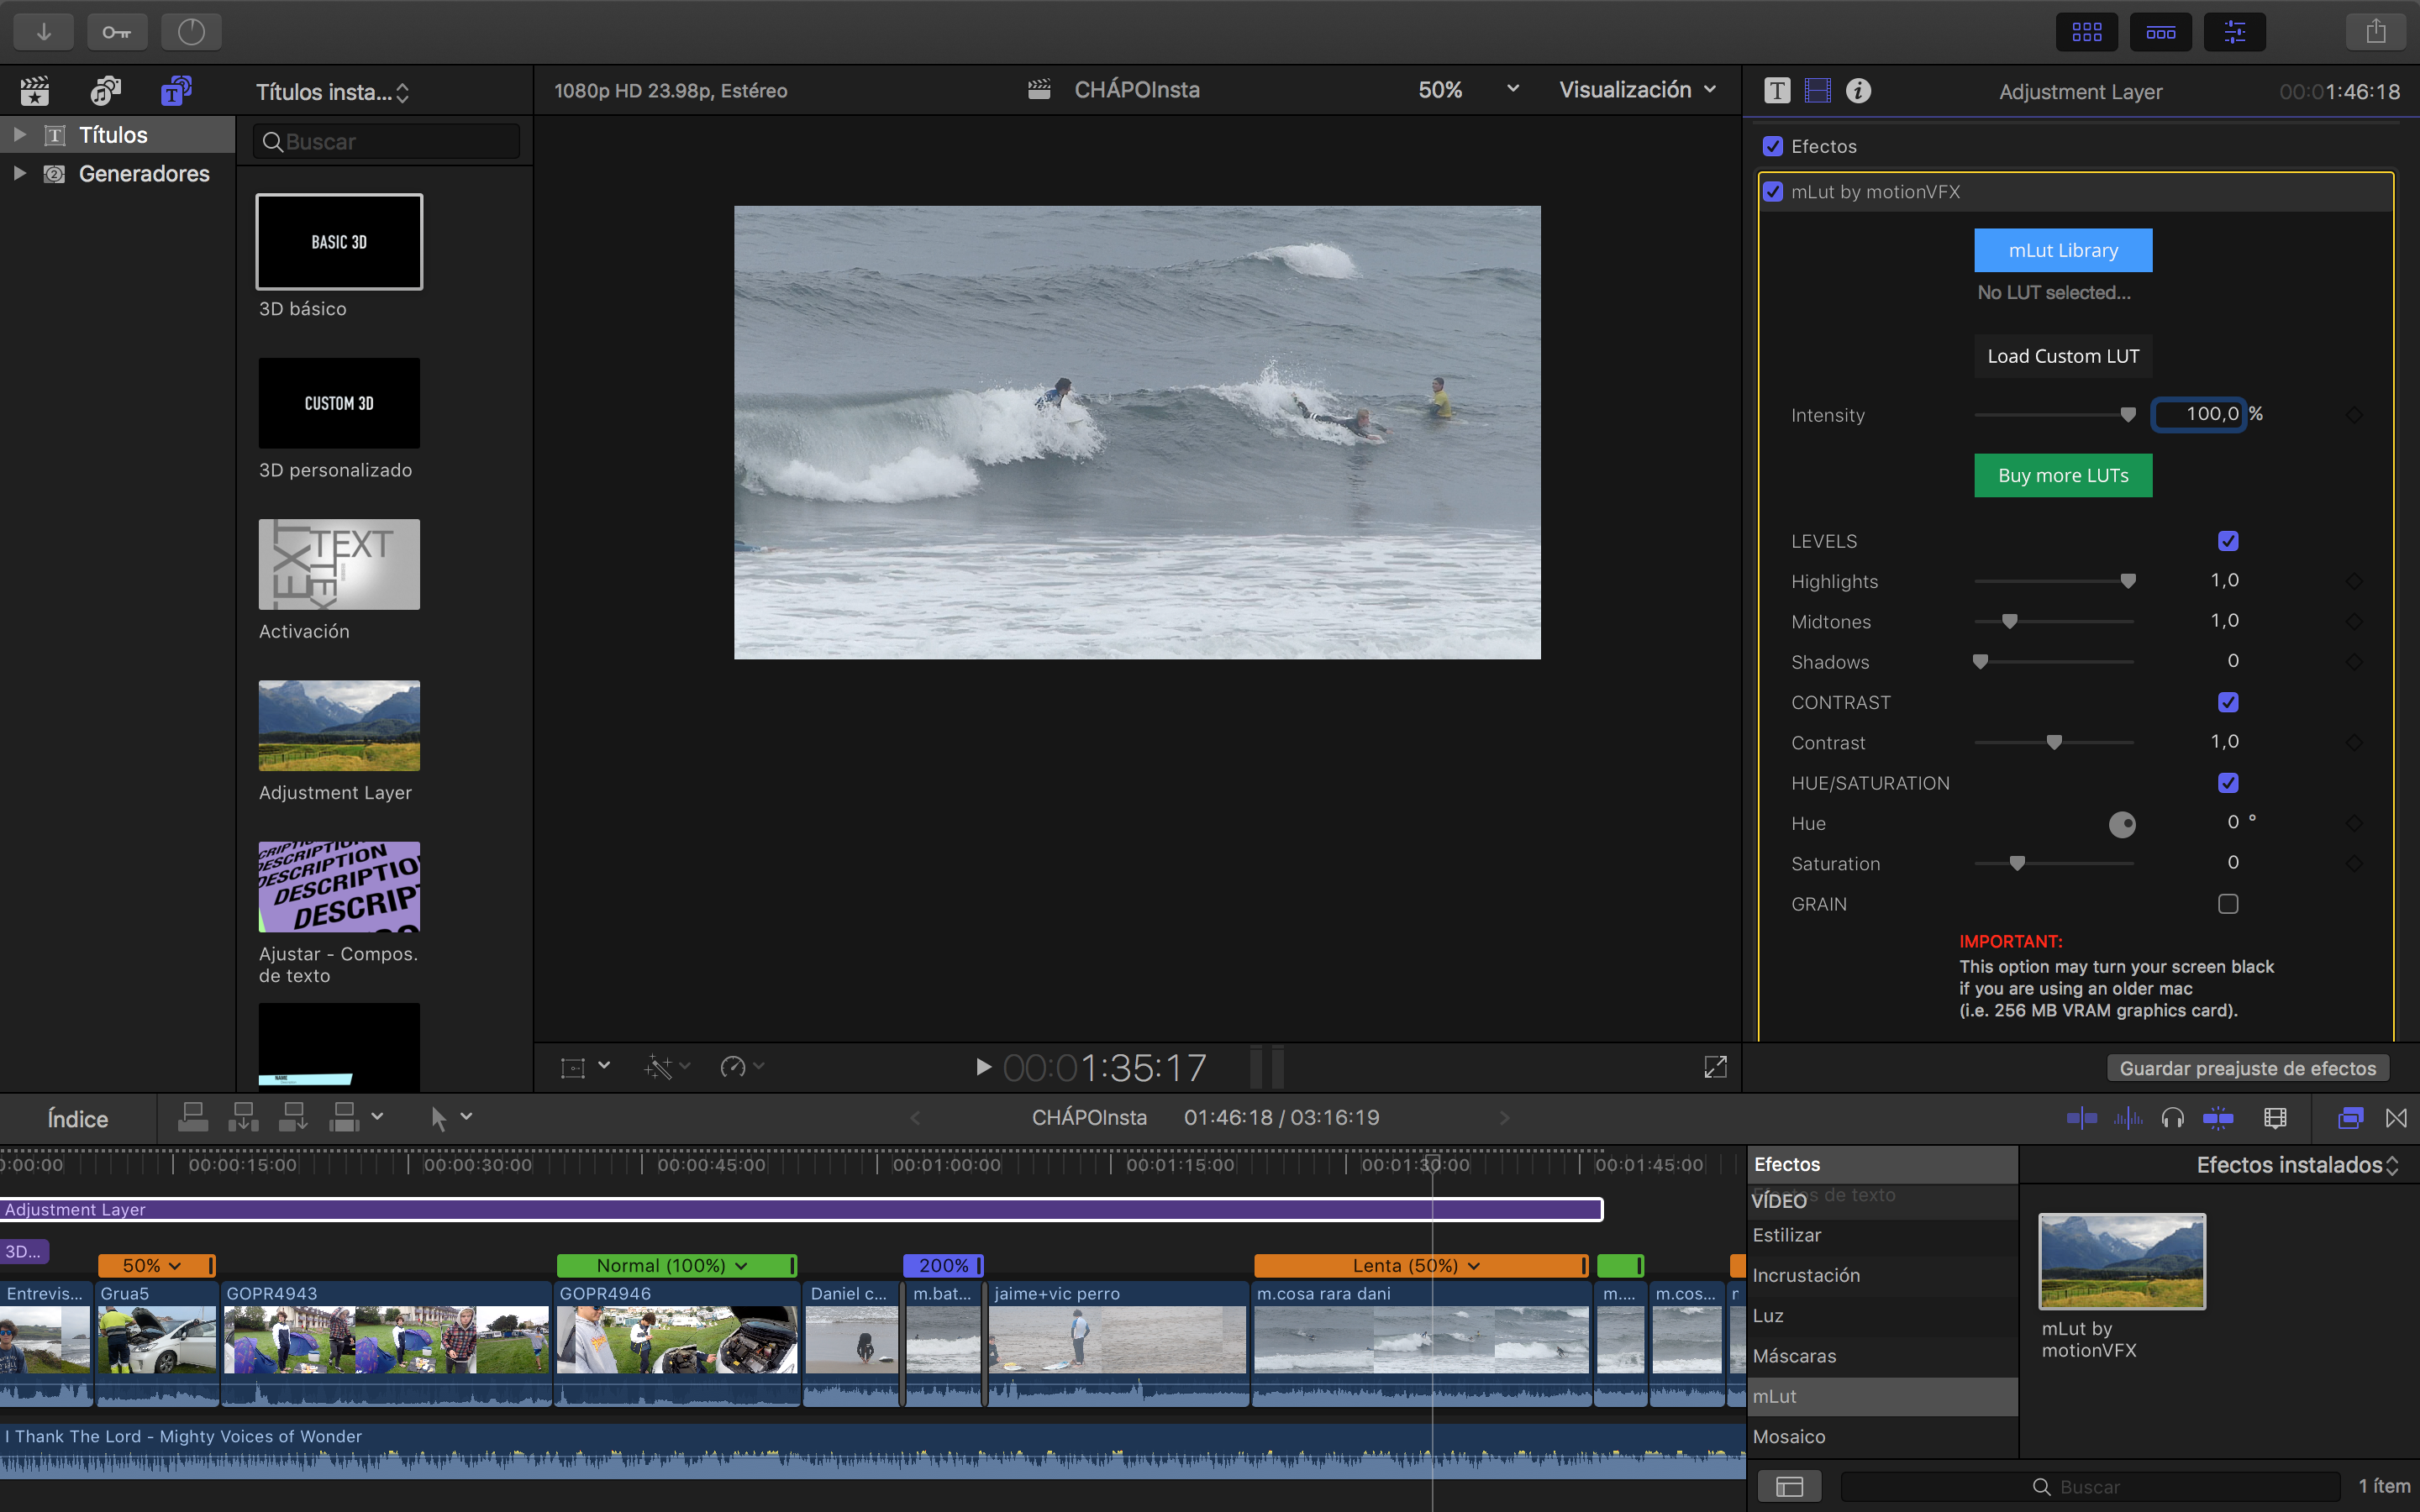2420x1512 pixels.
Task: Select mLut effects category
Action: 1882,1396
